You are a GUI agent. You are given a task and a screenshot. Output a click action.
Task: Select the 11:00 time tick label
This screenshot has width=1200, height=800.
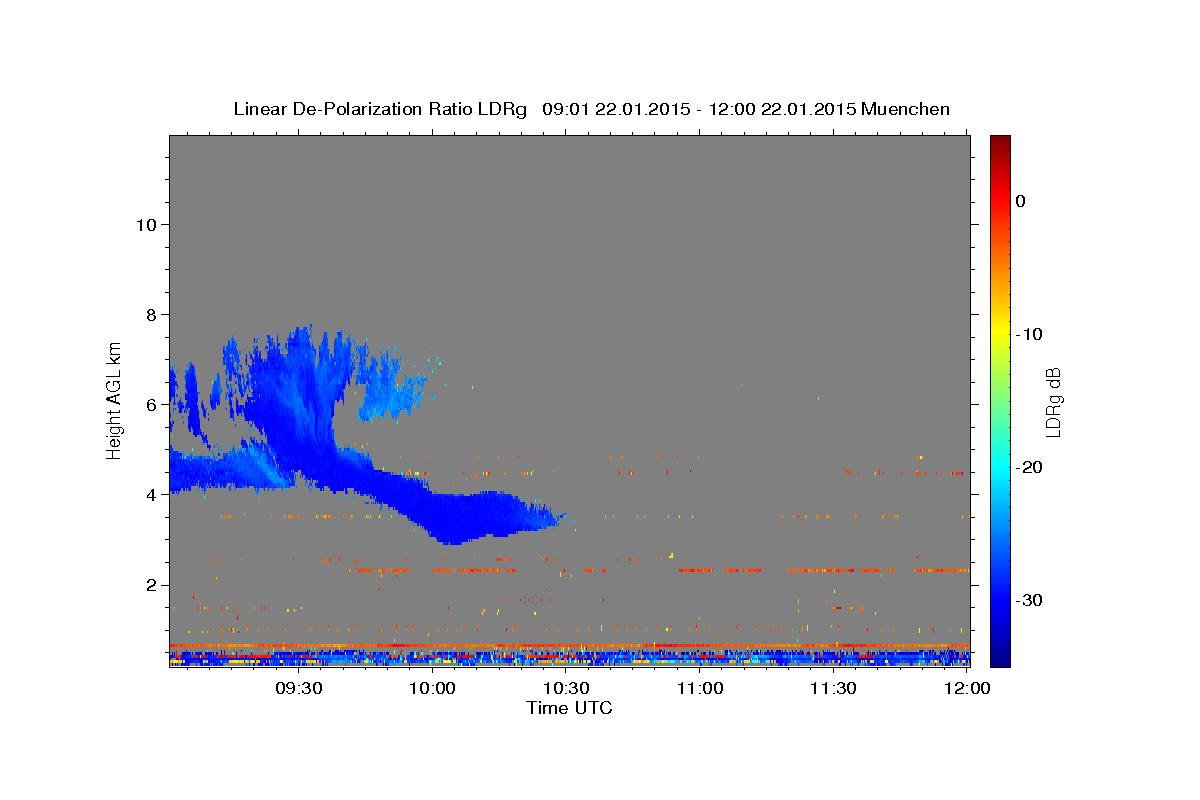700,688
